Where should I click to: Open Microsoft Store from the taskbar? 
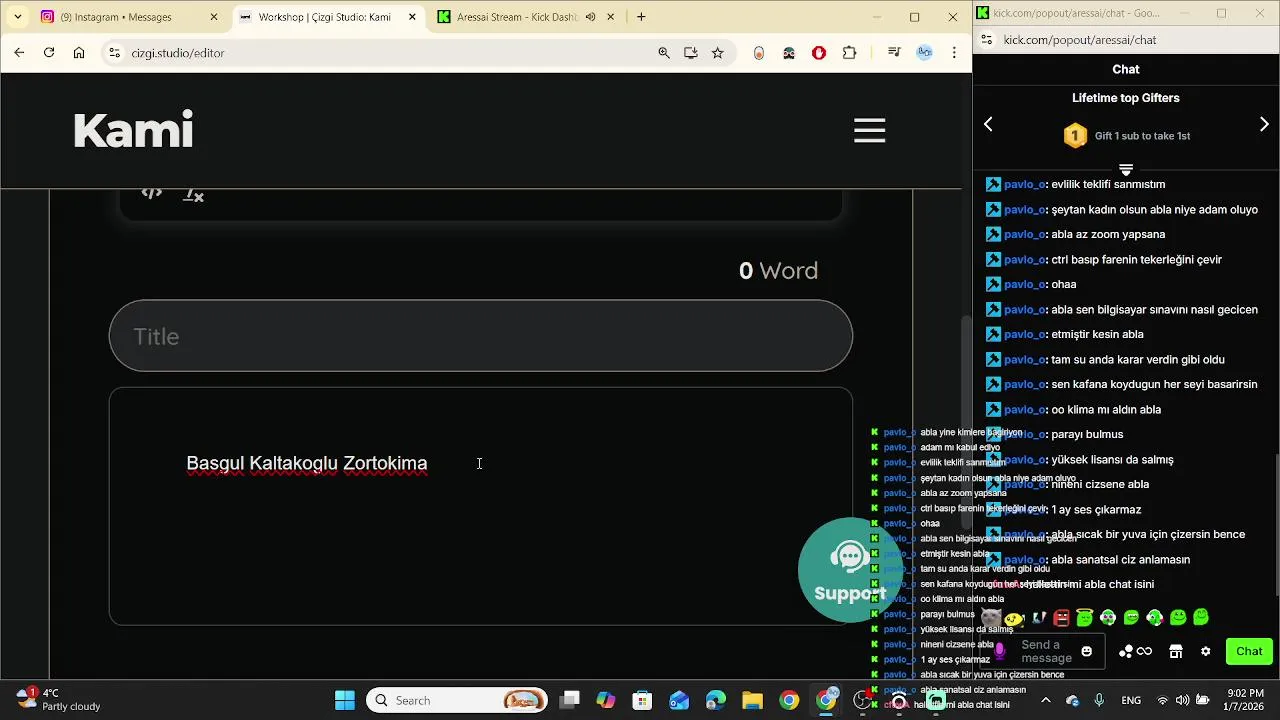point(643,700)
